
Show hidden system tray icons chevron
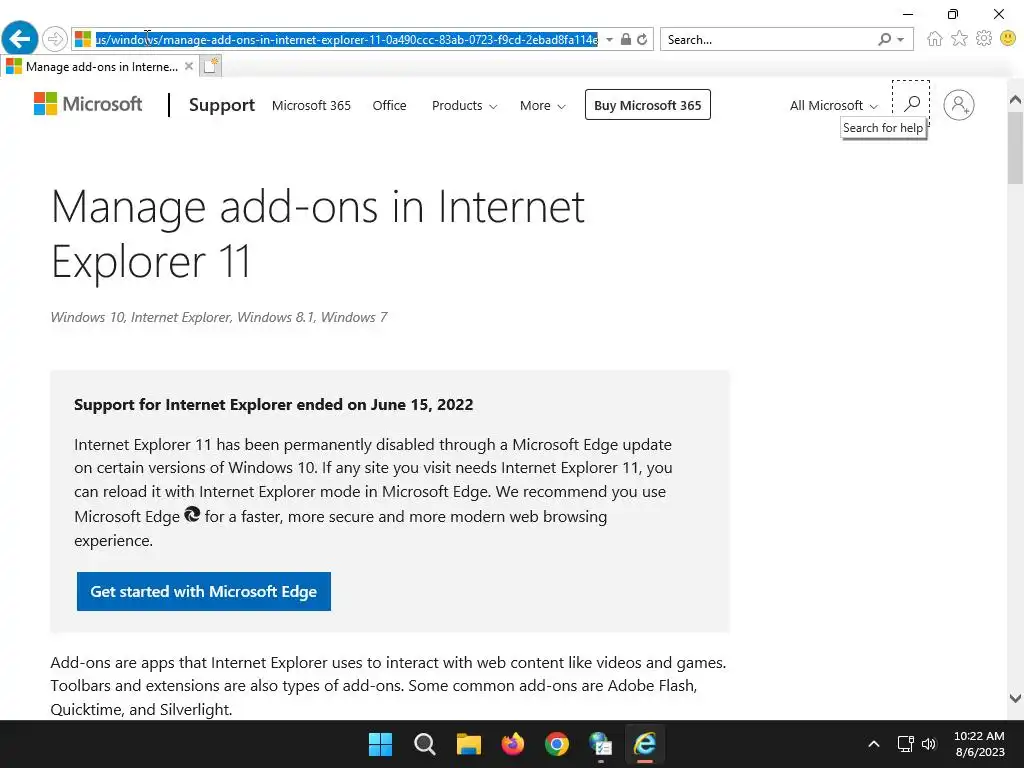click(874, 744)
